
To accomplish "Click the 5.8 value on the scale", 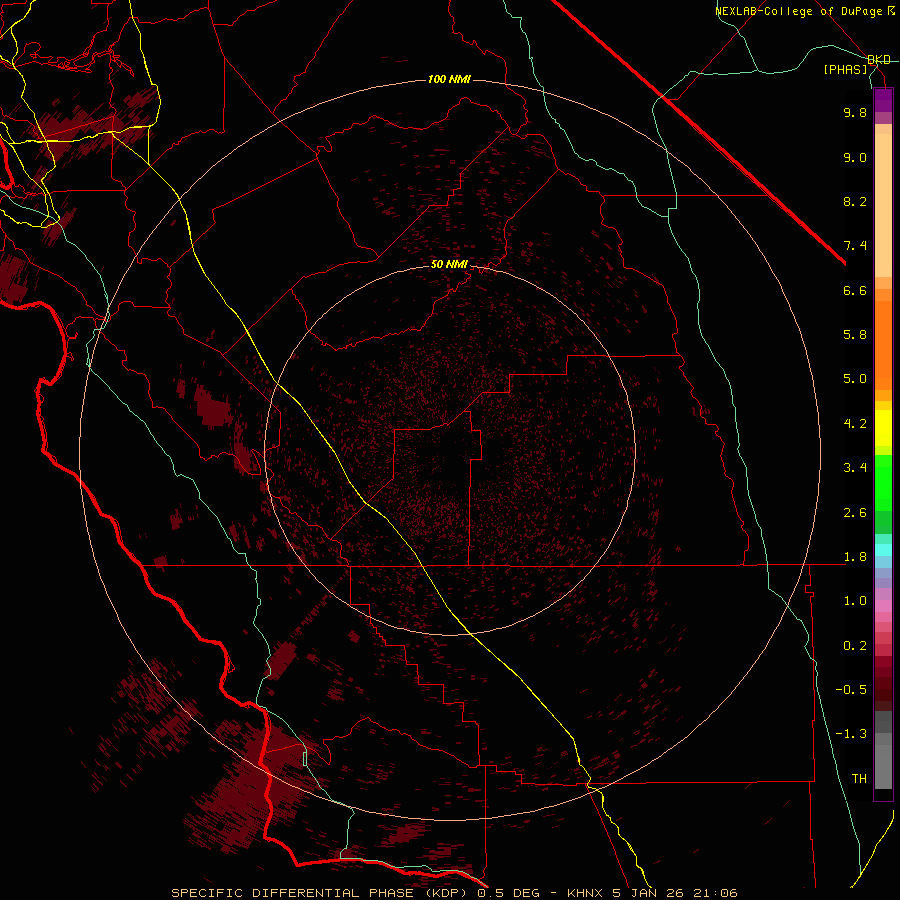I will pyautogui.click(x=855, y=335).
